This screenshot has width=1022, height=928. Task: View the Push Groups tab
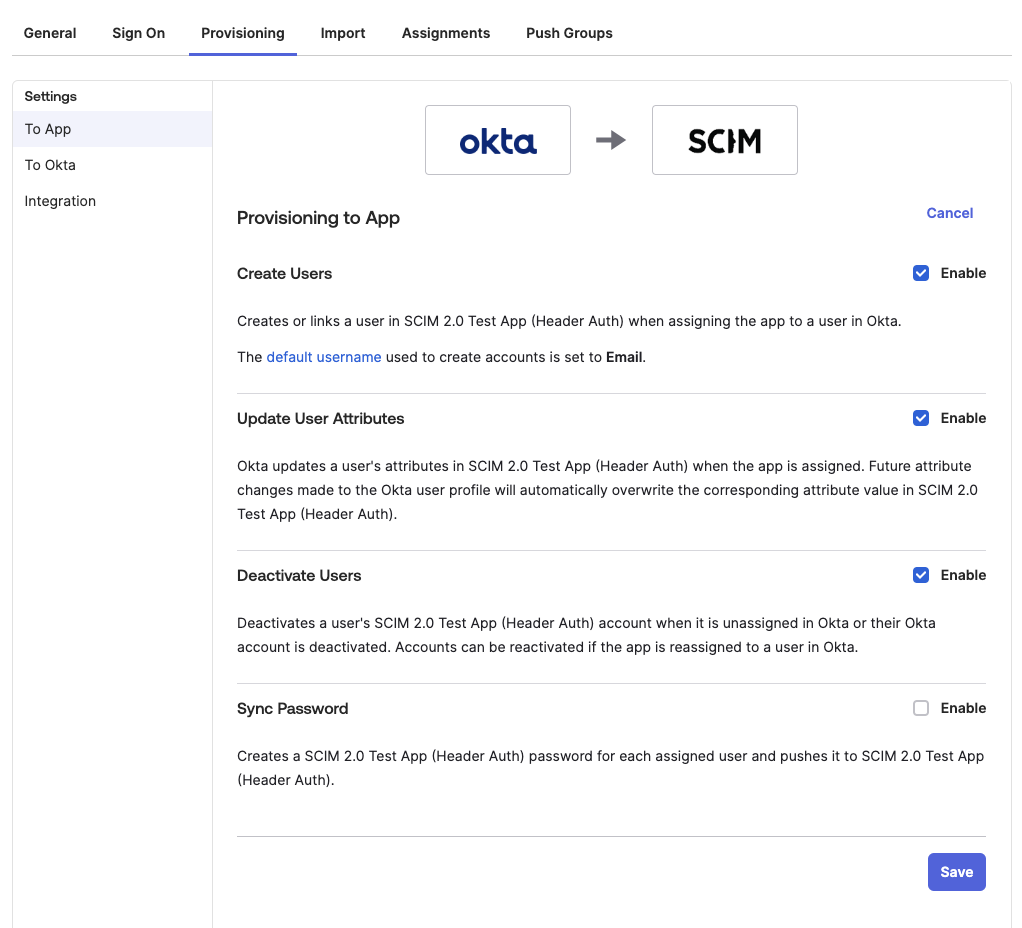click(568, 32)
